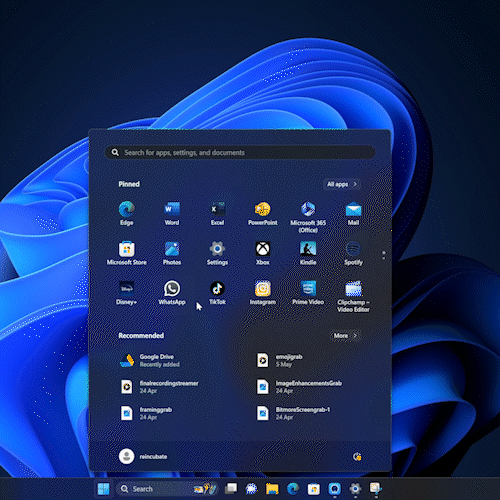This screenshot has height=500, width=500.
Task: Launch Spotify from pinned apps
Action: 353,253
